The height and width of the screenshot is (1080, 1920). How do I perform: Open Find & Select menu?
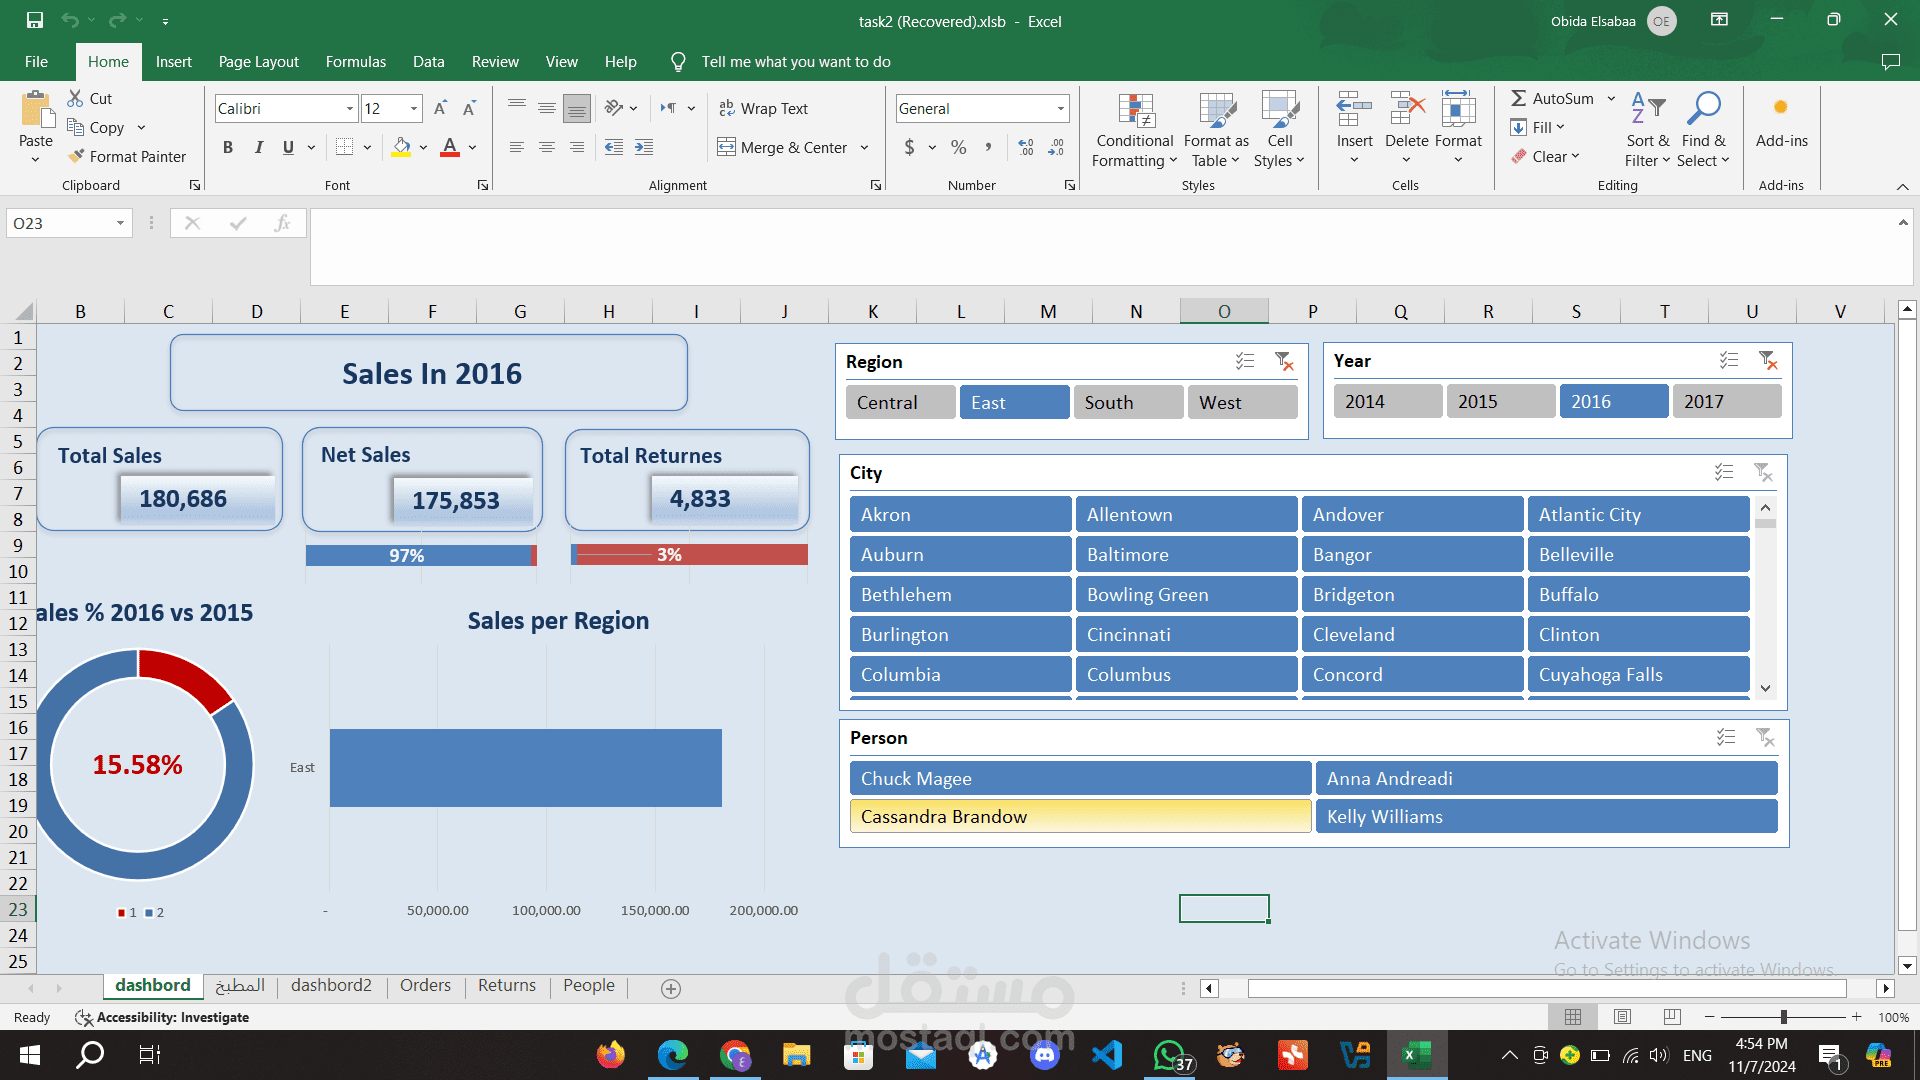pyautogui.click(x=1703, y=131)
